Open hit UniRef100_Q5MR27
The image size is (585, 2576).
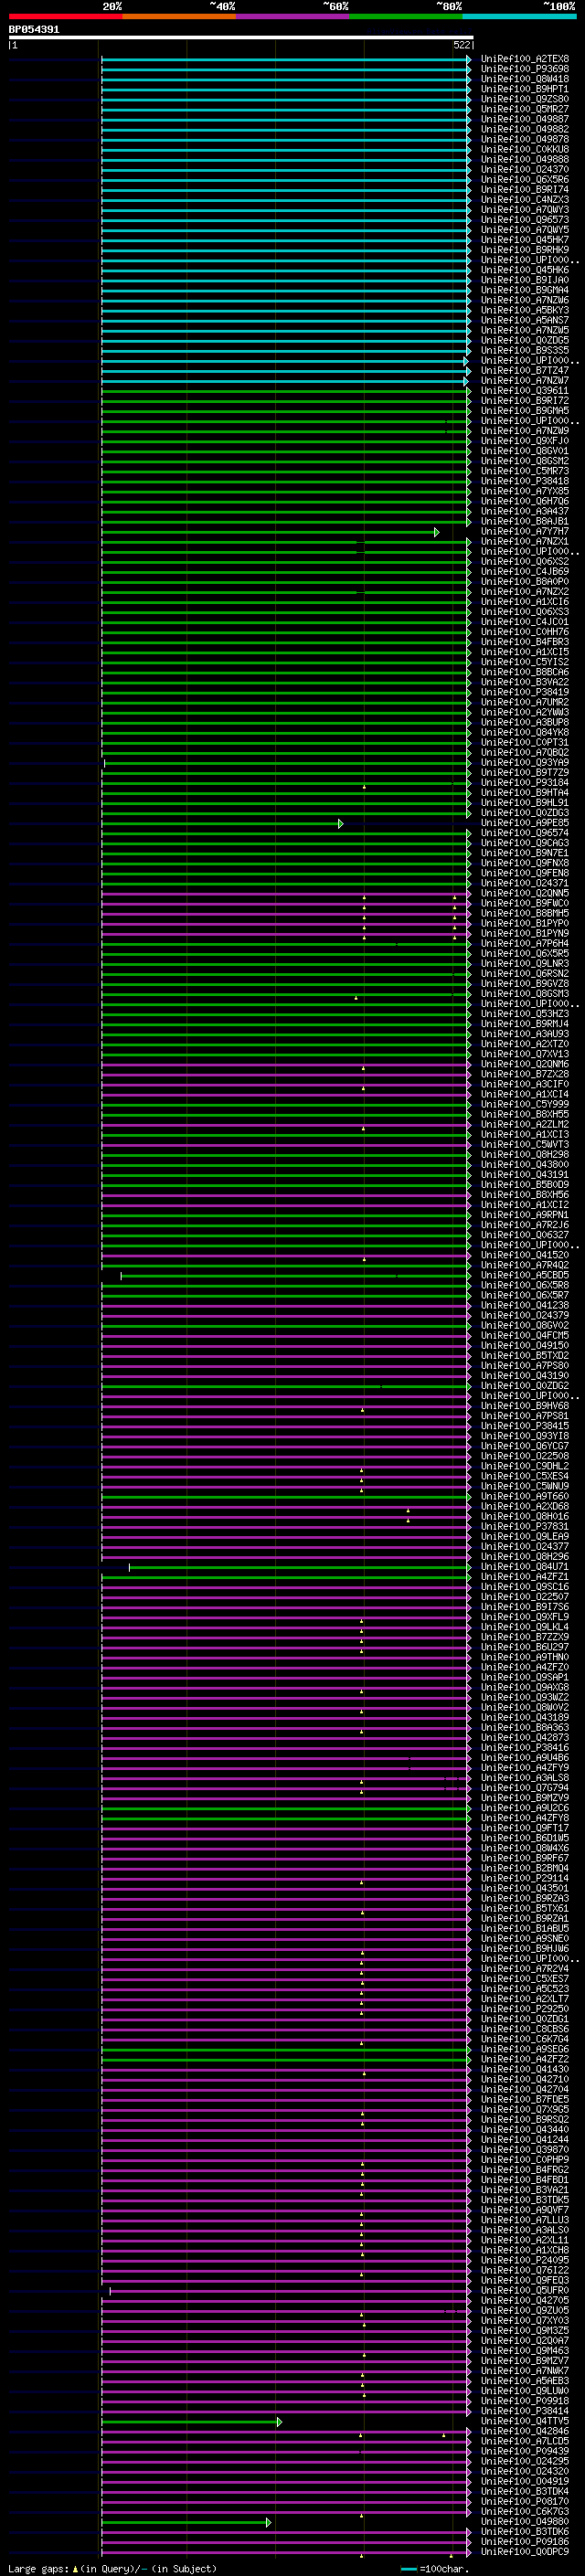524,109
